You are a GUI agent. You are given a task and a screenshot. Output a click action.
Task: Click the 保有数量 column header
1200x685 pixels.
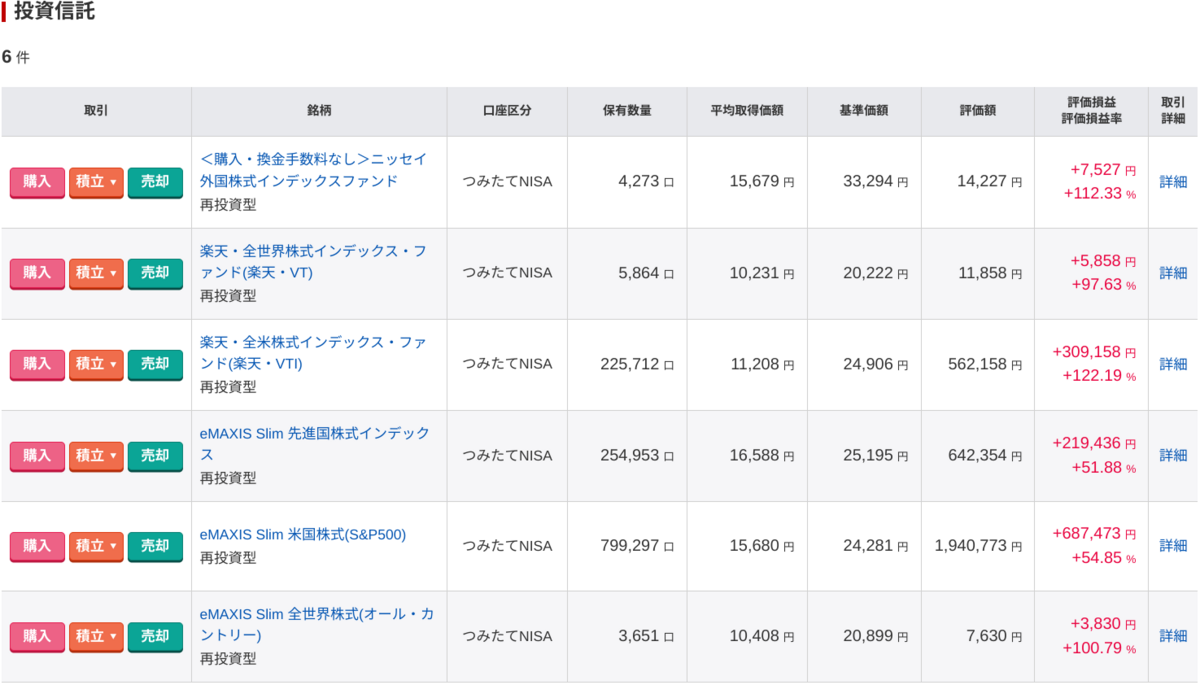[x=627, y=111]
